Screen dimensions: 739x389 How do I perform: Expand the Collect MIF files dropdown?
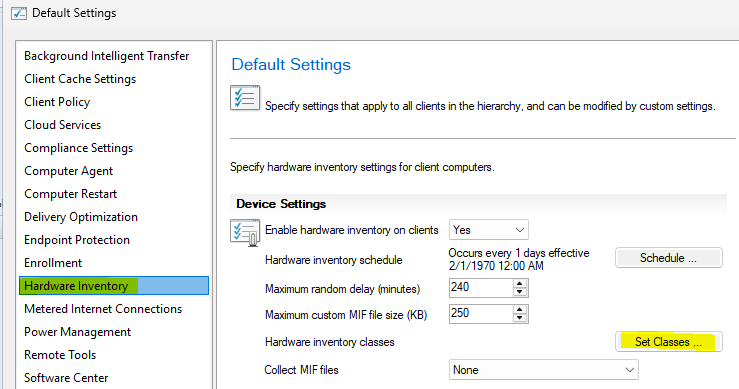(x=544, y=370)
